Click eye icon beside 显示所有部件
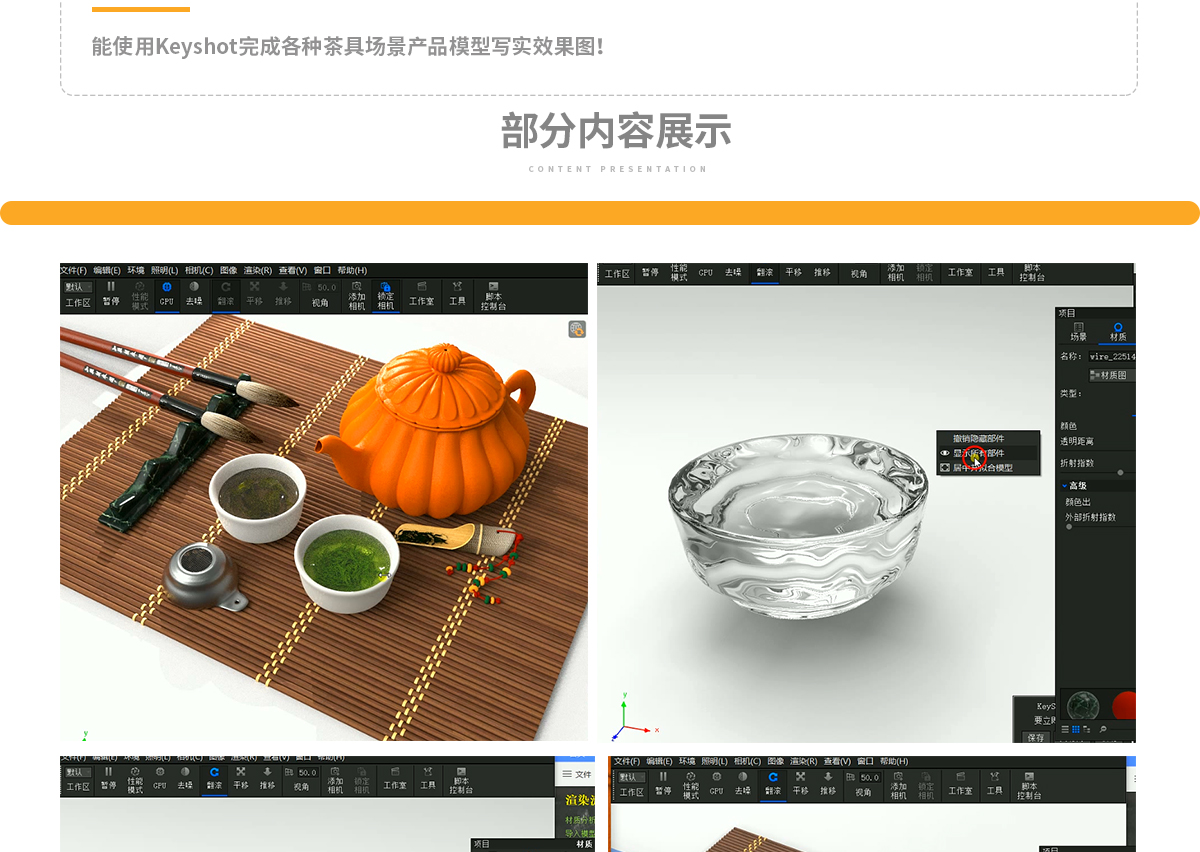This screenshot has height=852, width=1200. click(944, 453)
